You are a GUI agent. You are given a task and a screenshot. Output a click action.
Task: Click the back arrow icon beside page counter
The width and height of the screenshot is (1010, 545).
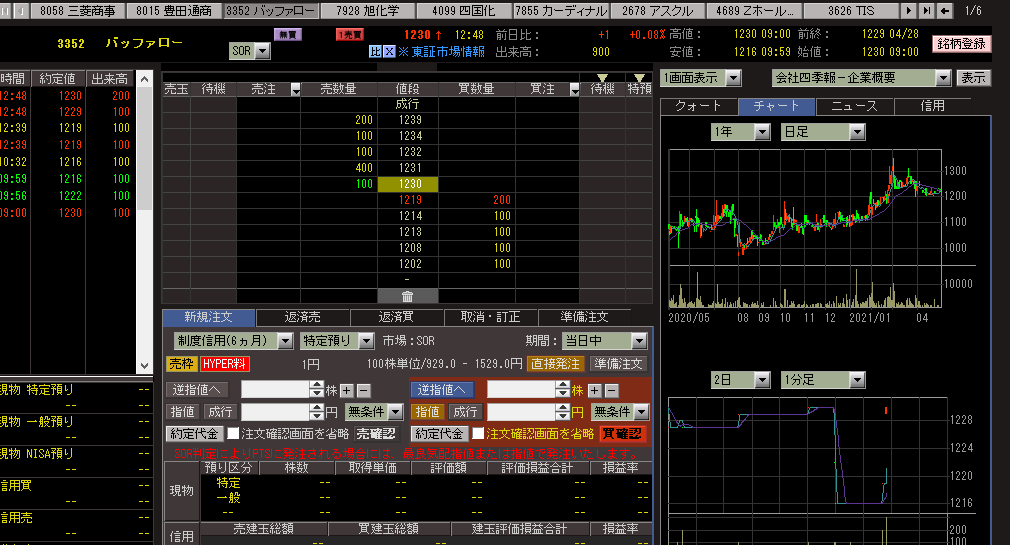[x=945, y=11]
